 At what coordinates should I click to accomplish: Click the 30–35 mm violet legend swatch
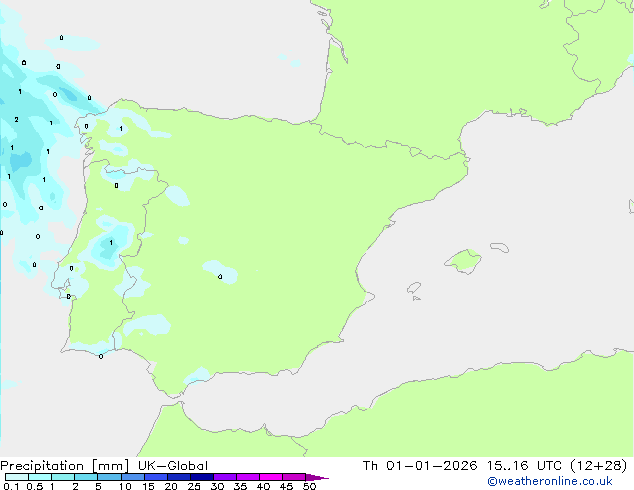225,477
